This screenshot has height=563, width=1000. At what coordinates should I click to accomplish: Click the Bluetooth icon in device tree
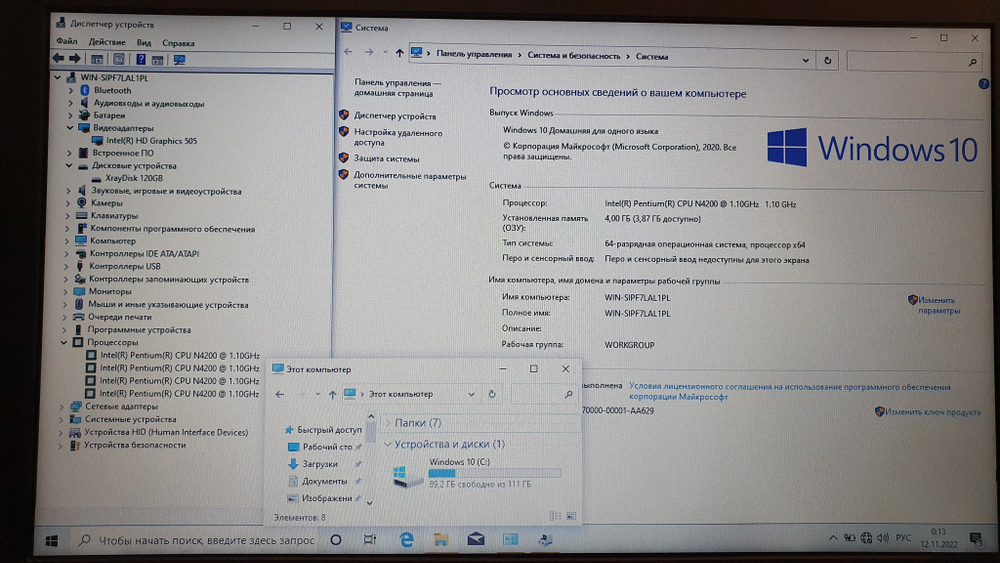pos(84,90)
